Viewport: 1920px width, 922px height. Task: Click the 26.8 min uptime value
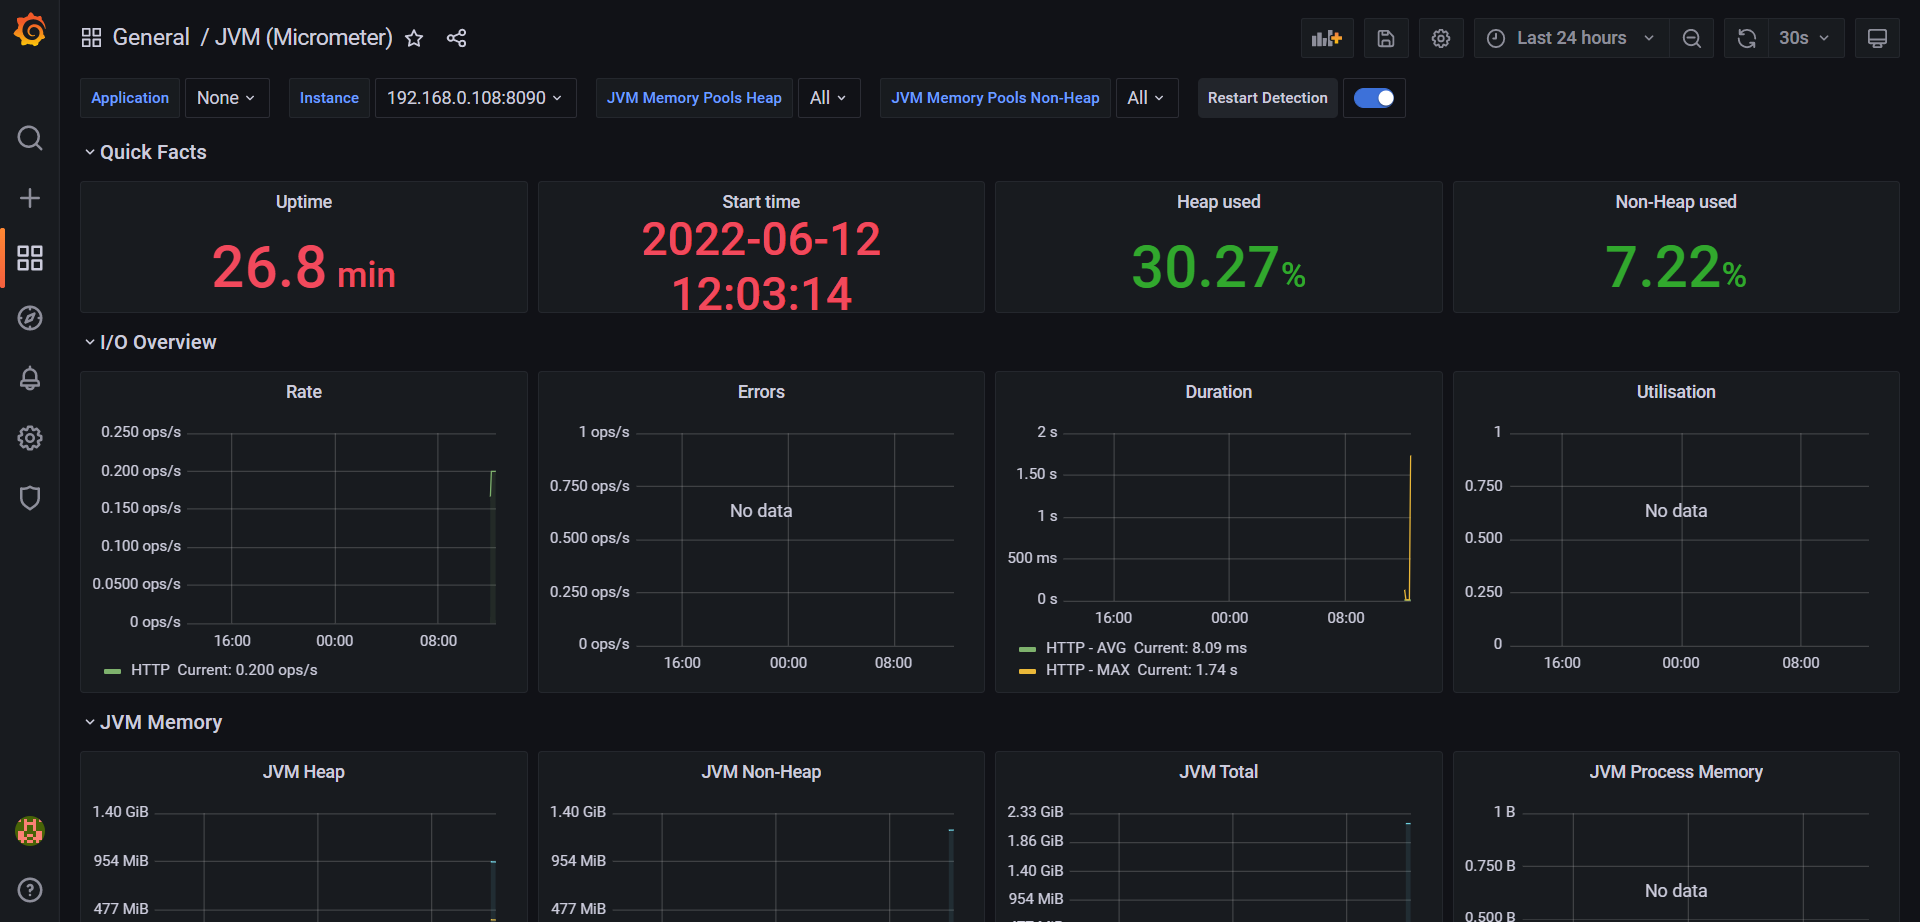click(x=304, y=268)
